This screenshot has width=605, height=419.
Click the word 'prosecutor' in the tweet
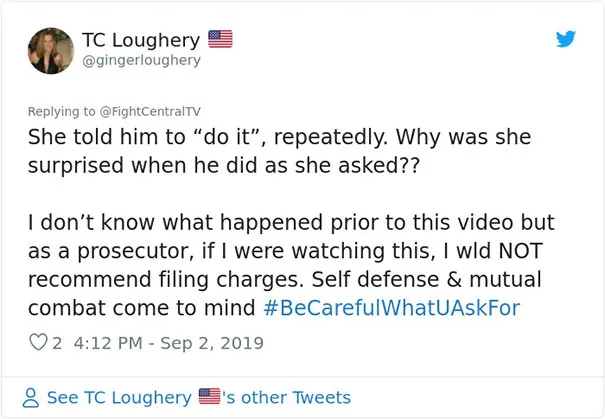pos(135,252)
